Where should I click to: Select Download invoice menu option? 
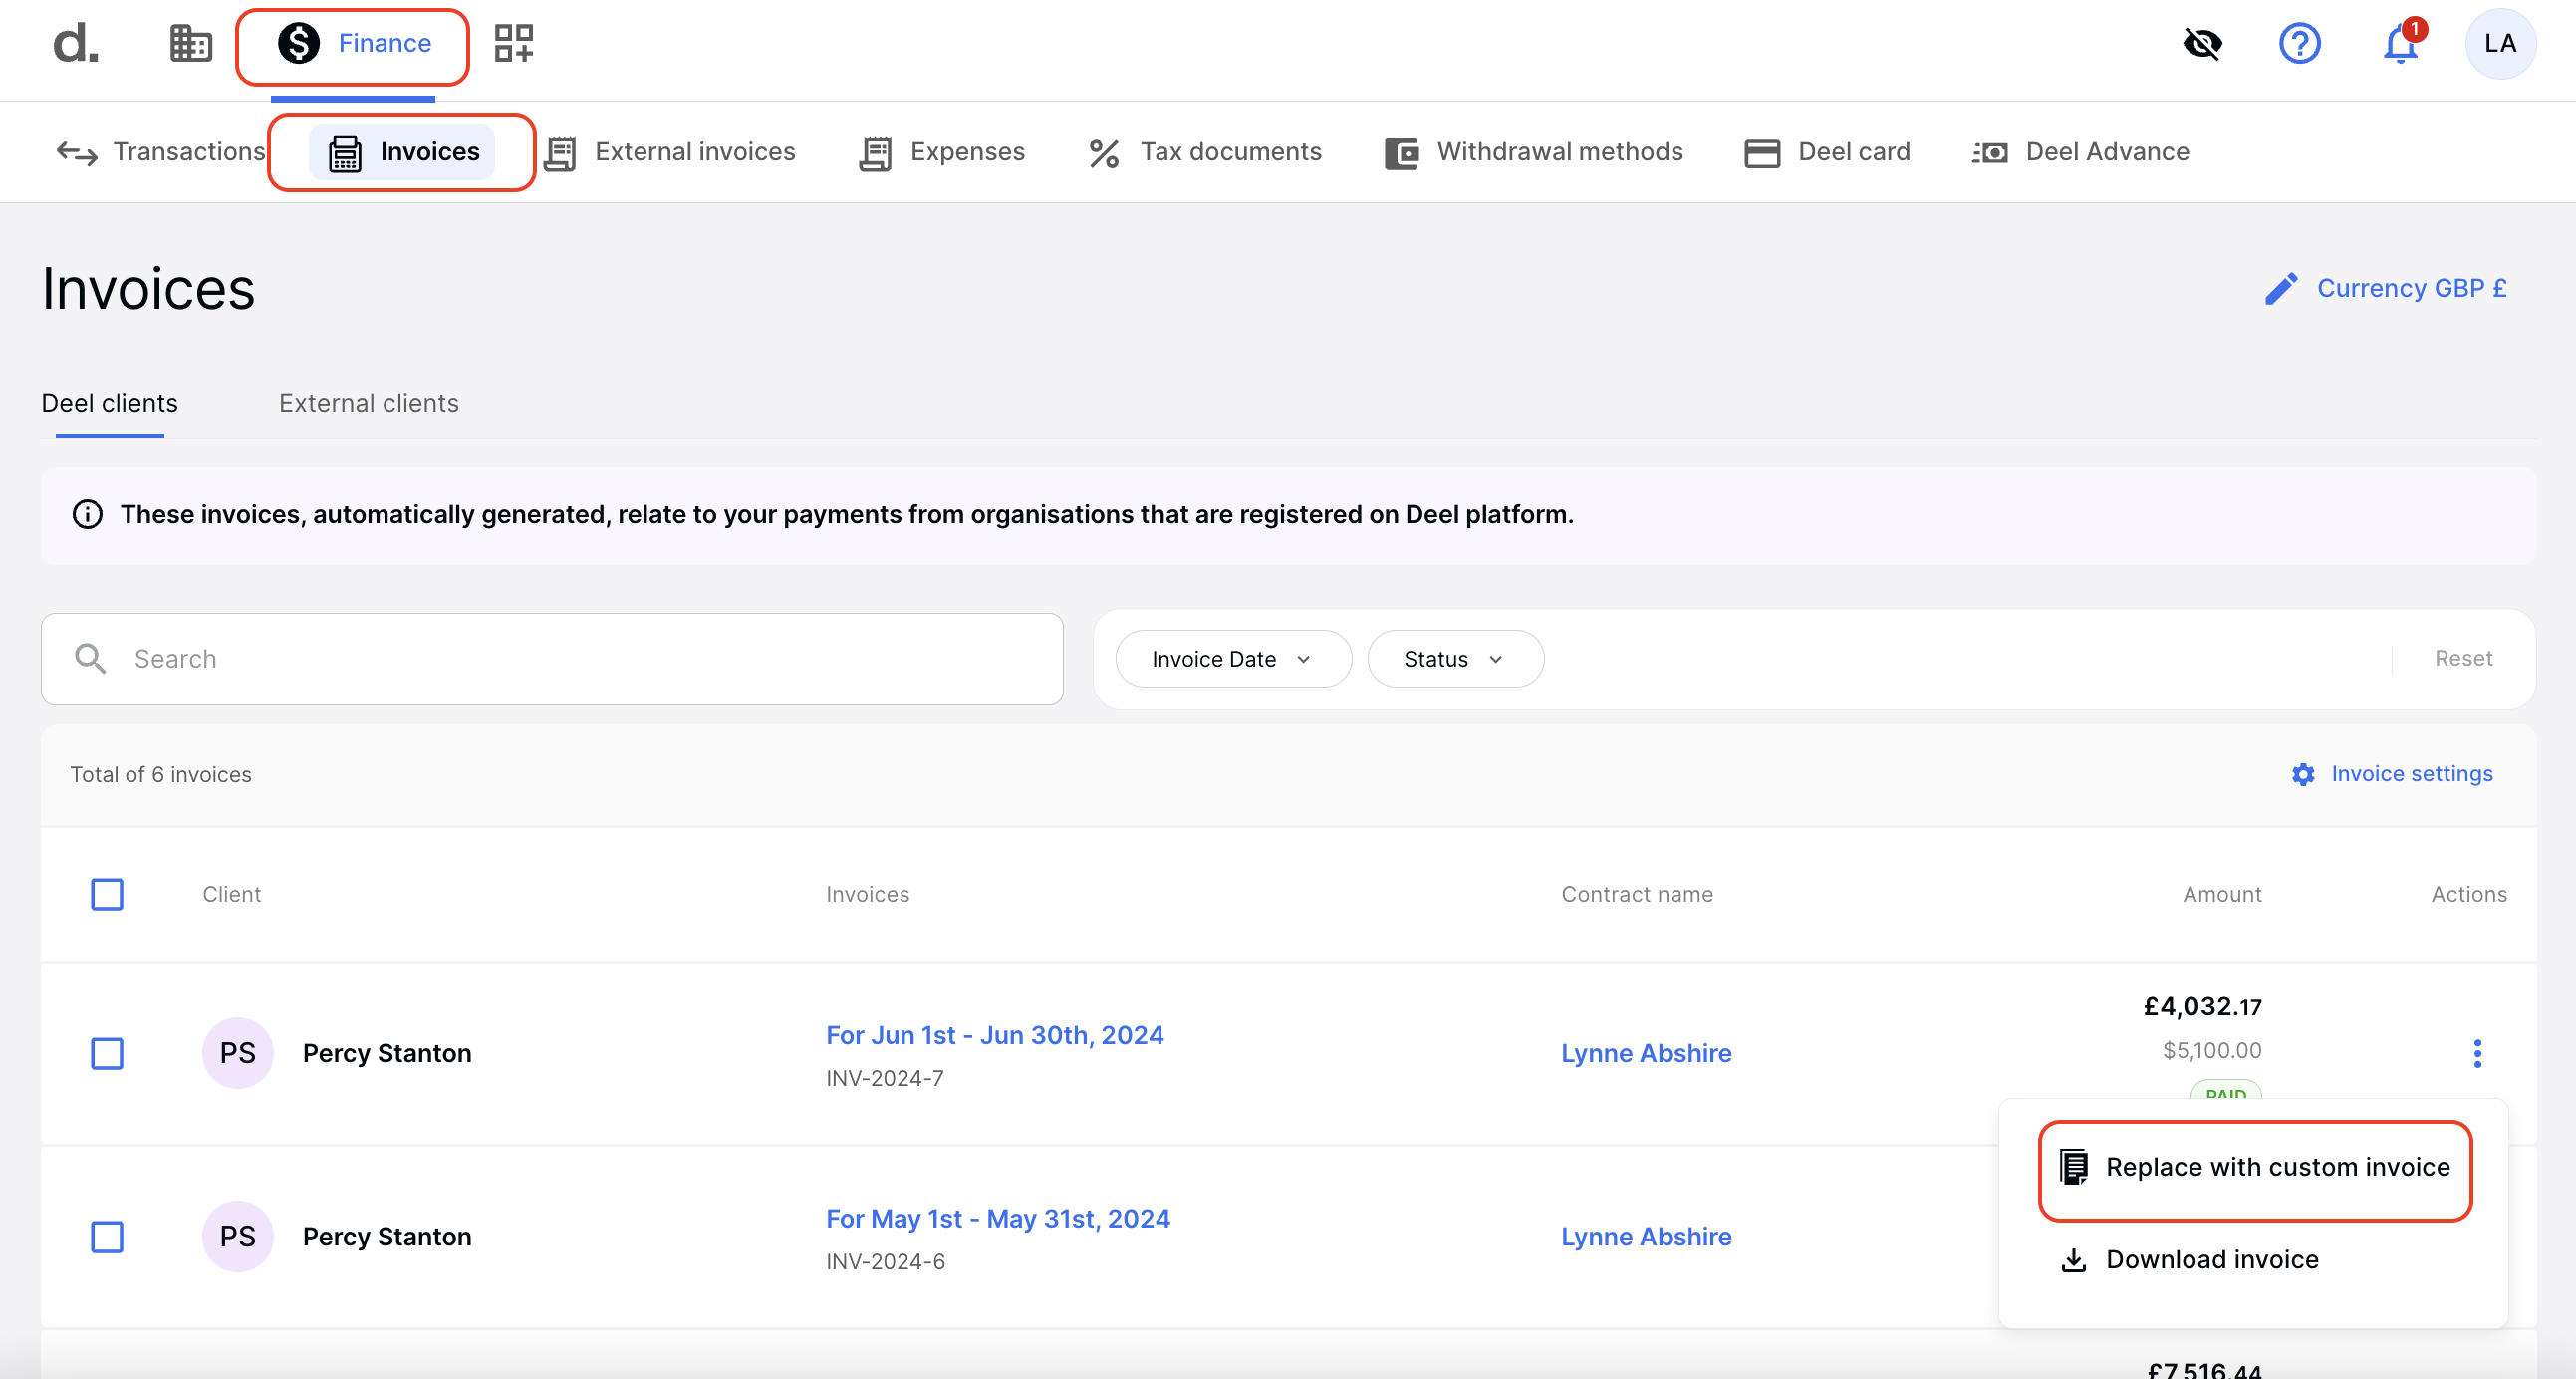[x=2190, y=1260]
